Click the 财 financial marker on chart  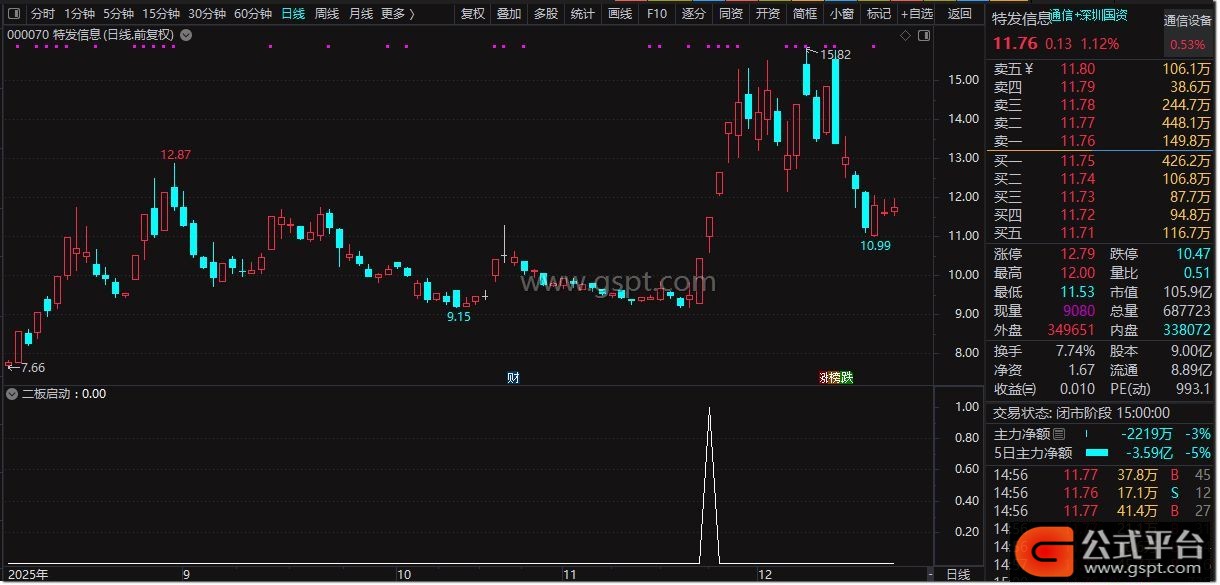pos(513,377)
